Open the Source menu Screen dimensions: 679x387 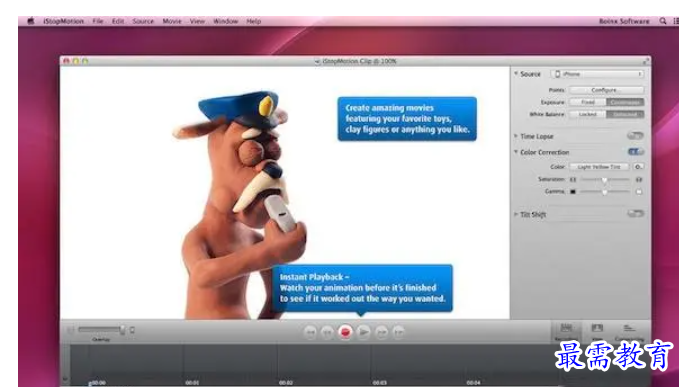[143, 21]
